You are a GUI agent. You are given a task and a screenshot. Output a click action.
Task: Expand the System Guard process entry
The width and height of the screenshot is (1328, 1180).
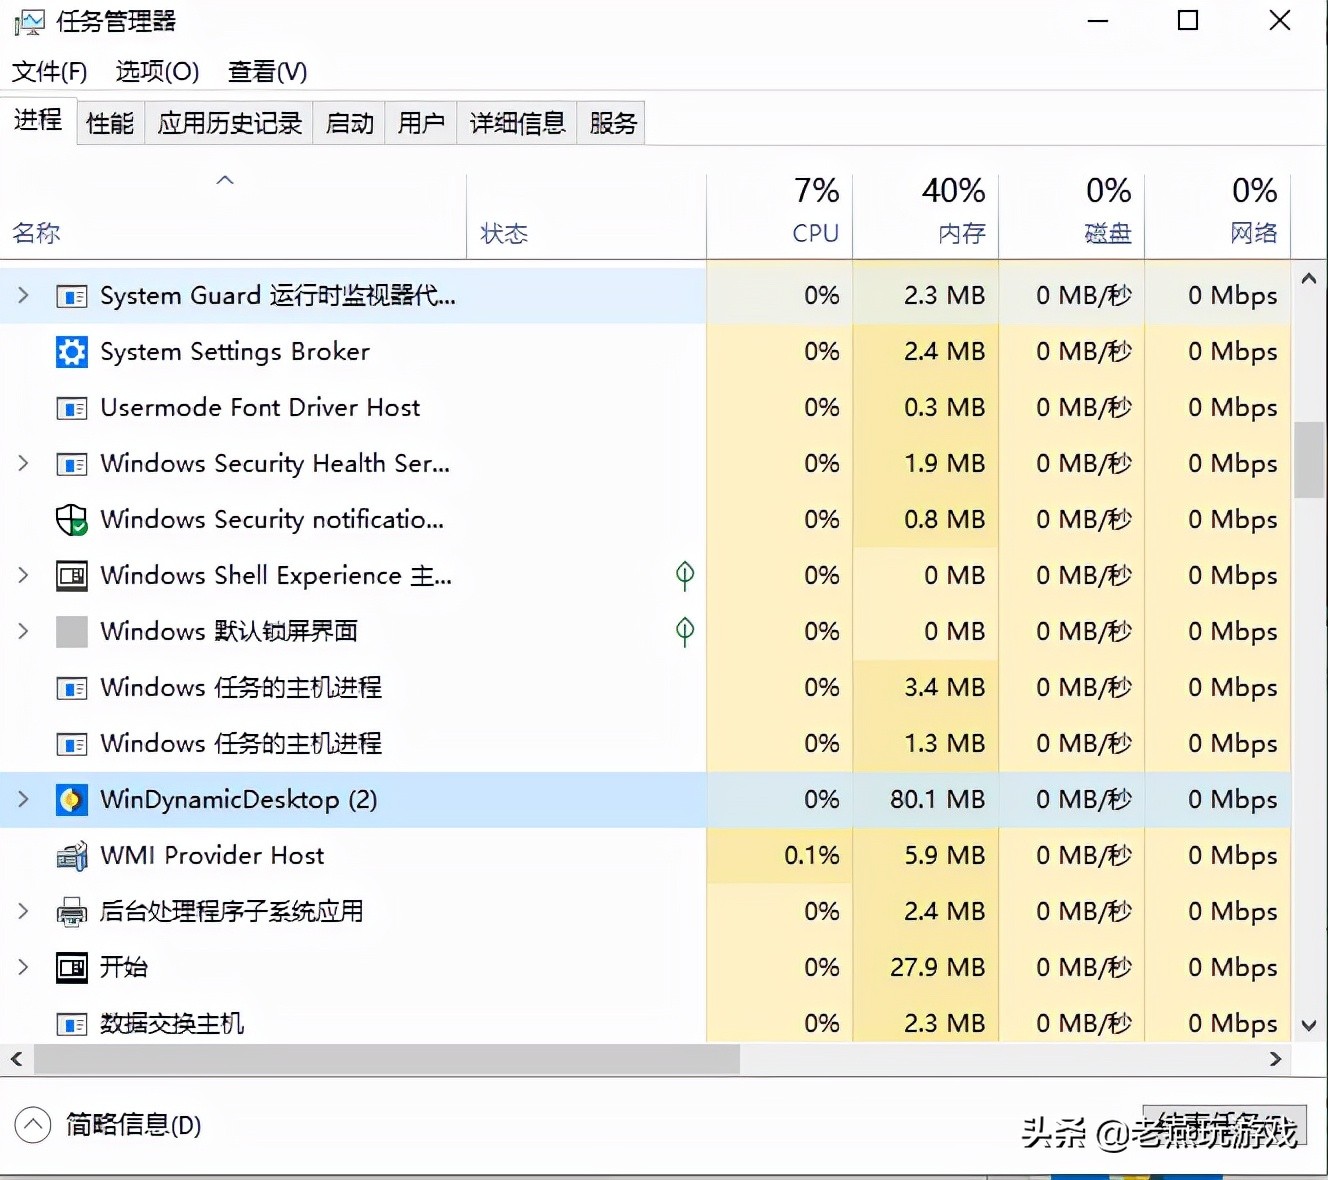pos(23,296)
